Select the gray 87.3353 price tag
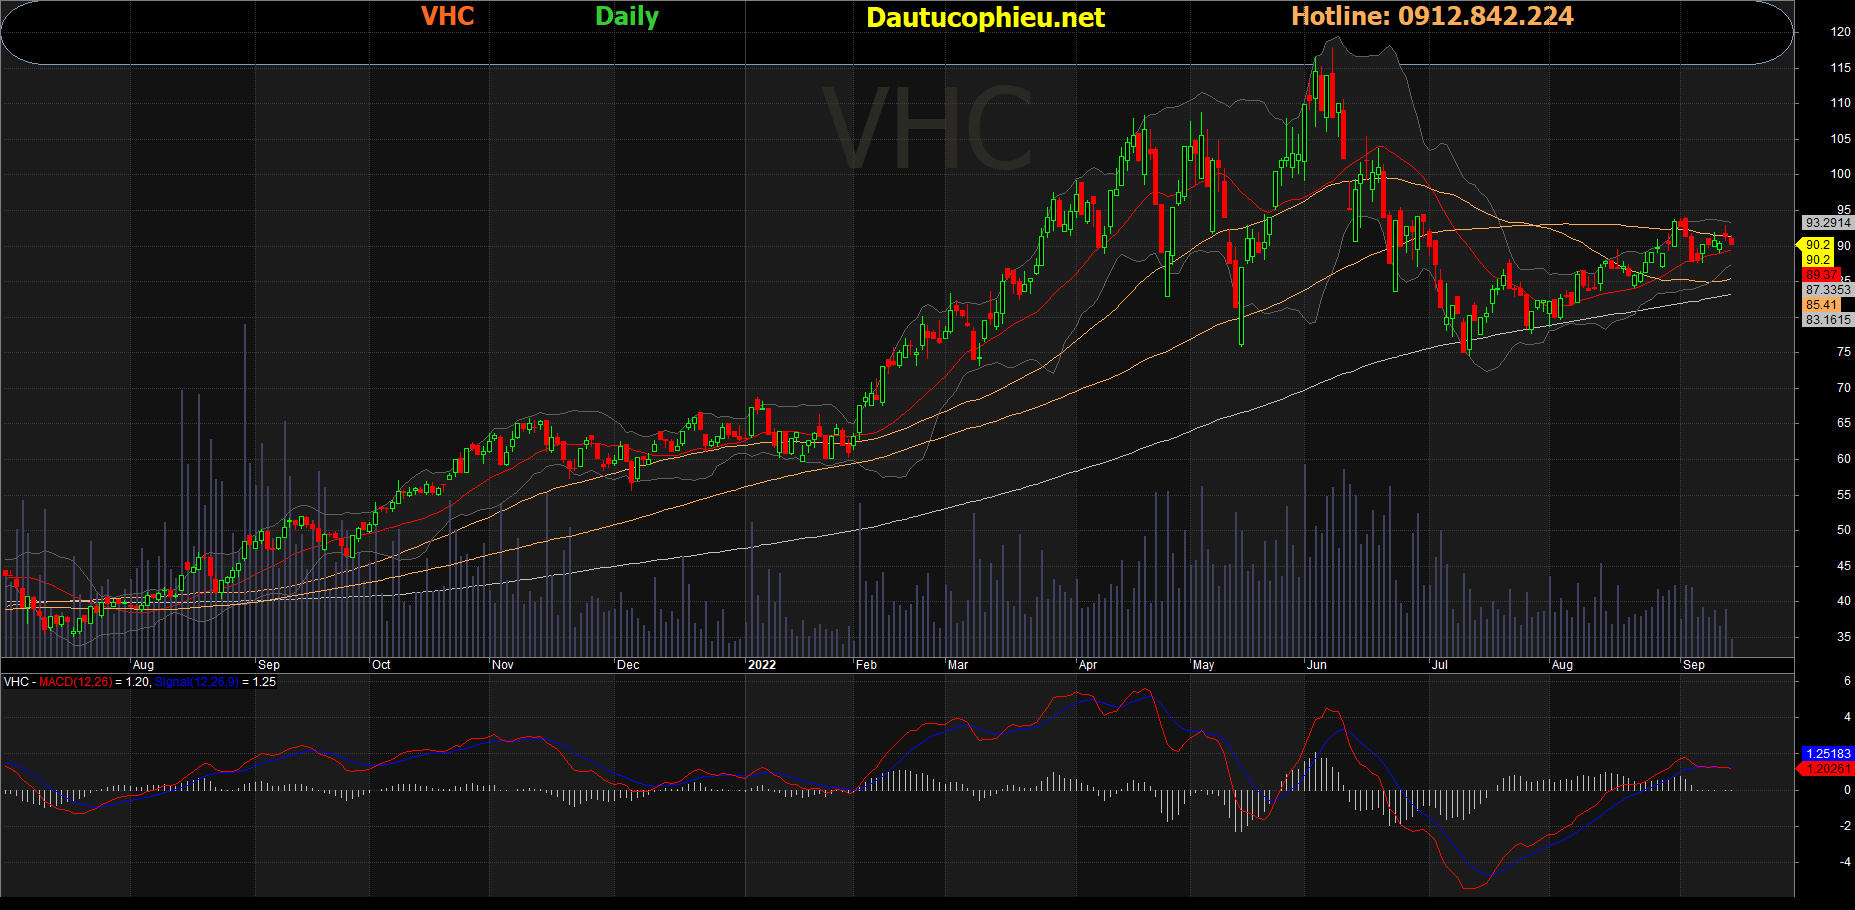Screen dimensions: 1855x910 (x=1827, y=290)
